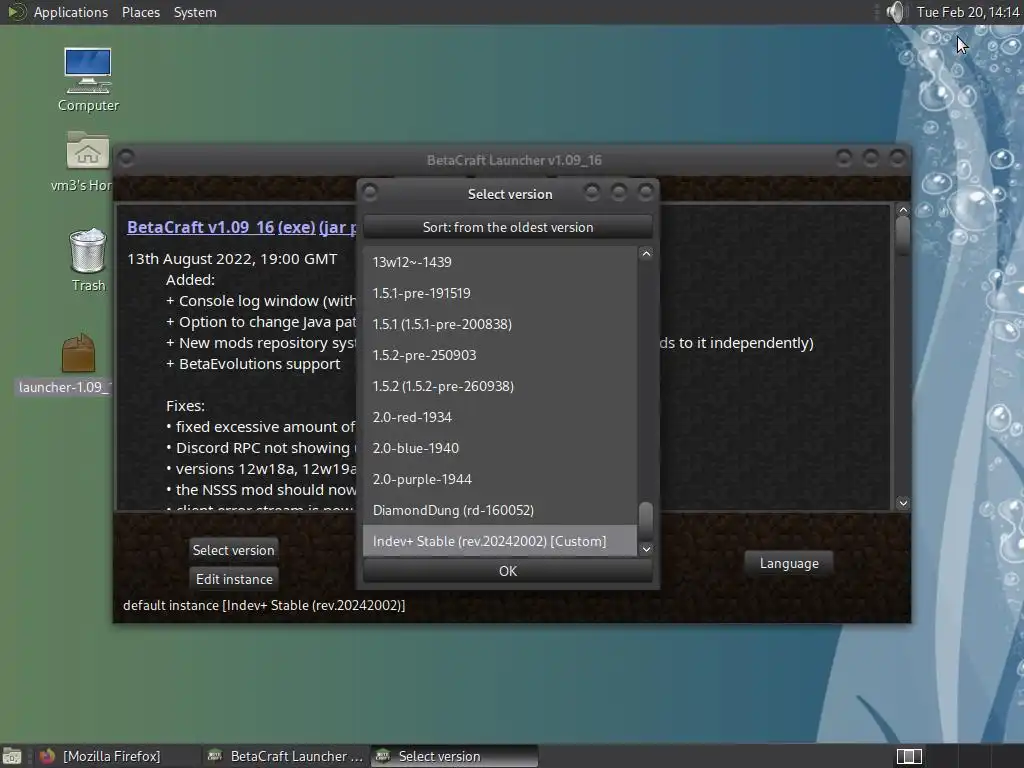Click the clock showing Tue Feb 20, 14:14

click(x=968, y=12)
